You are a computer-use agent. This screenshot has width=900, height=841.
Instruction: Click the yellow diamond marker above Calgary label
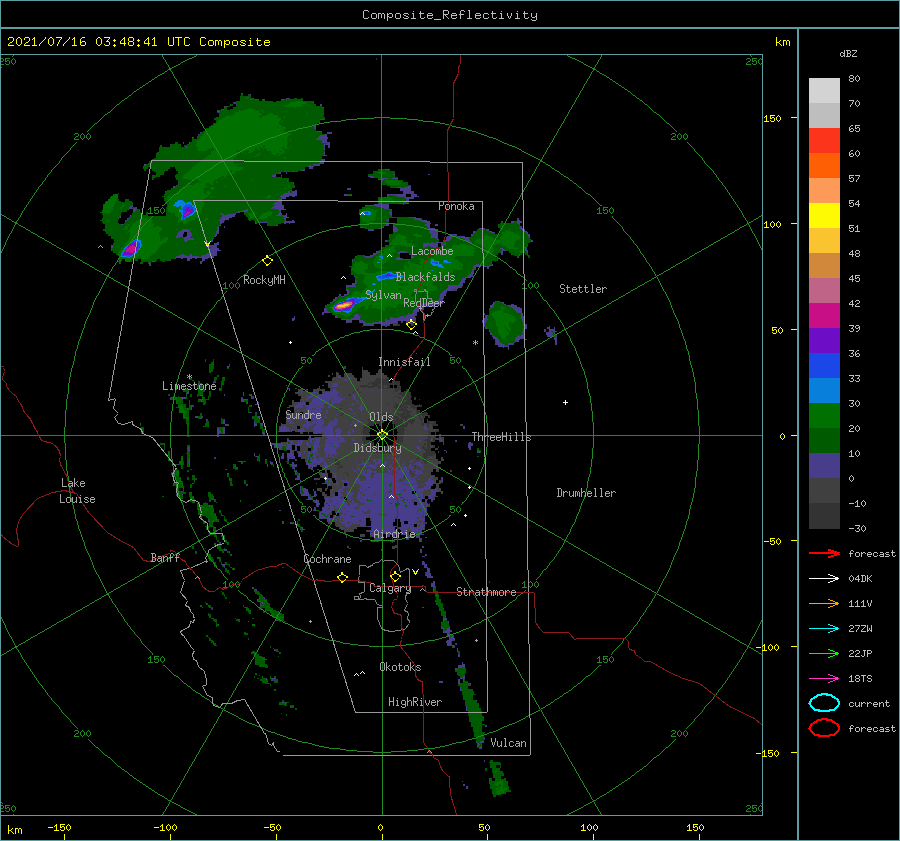(395, 576)
